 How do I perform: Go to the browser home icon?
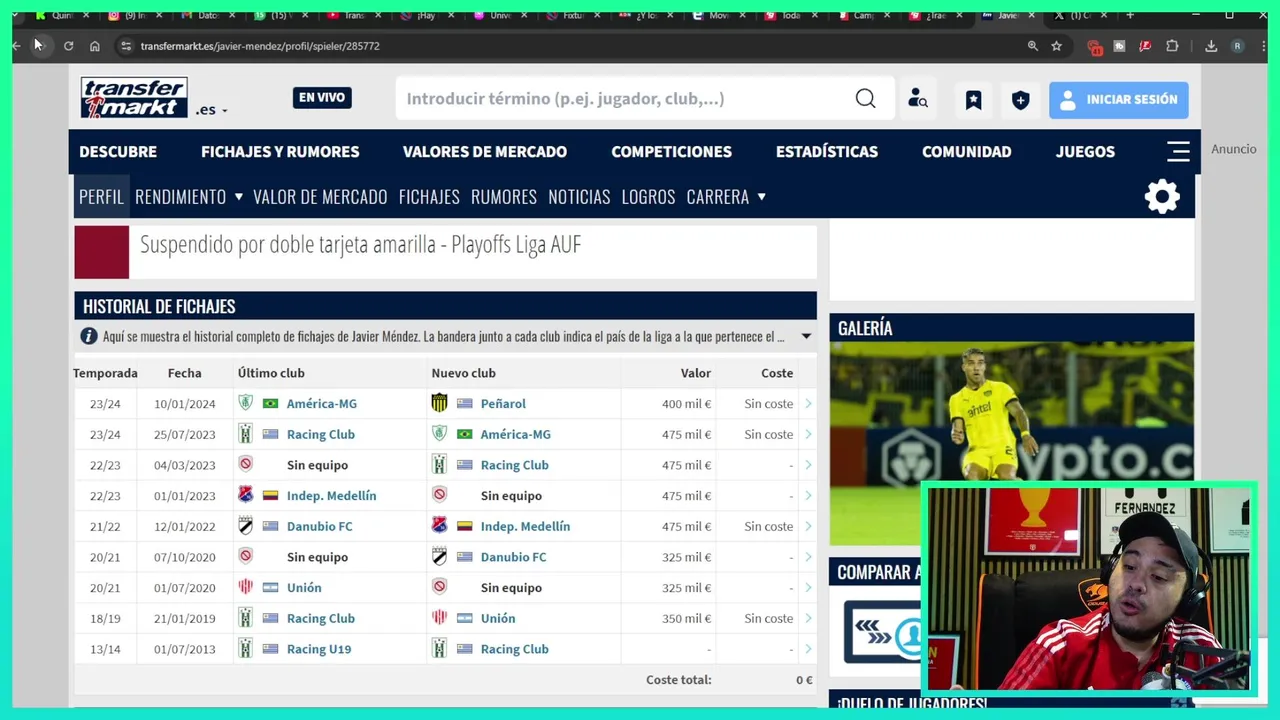point(95,46)
